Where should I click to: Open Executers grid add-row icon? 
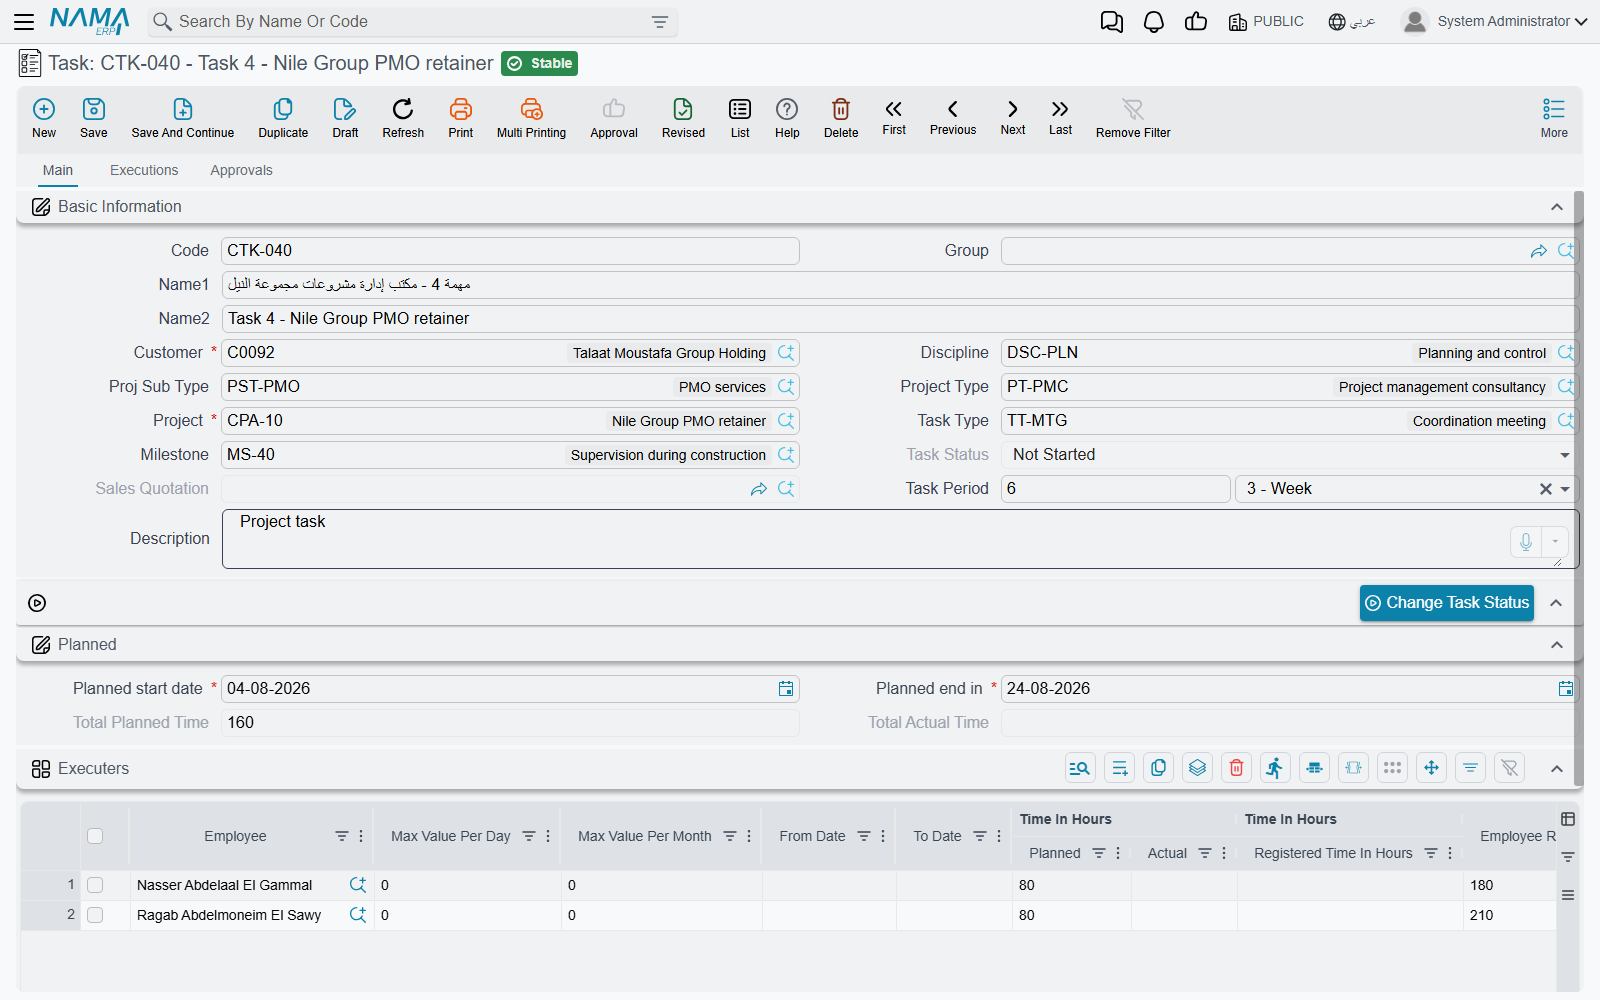pos(1119,768)
